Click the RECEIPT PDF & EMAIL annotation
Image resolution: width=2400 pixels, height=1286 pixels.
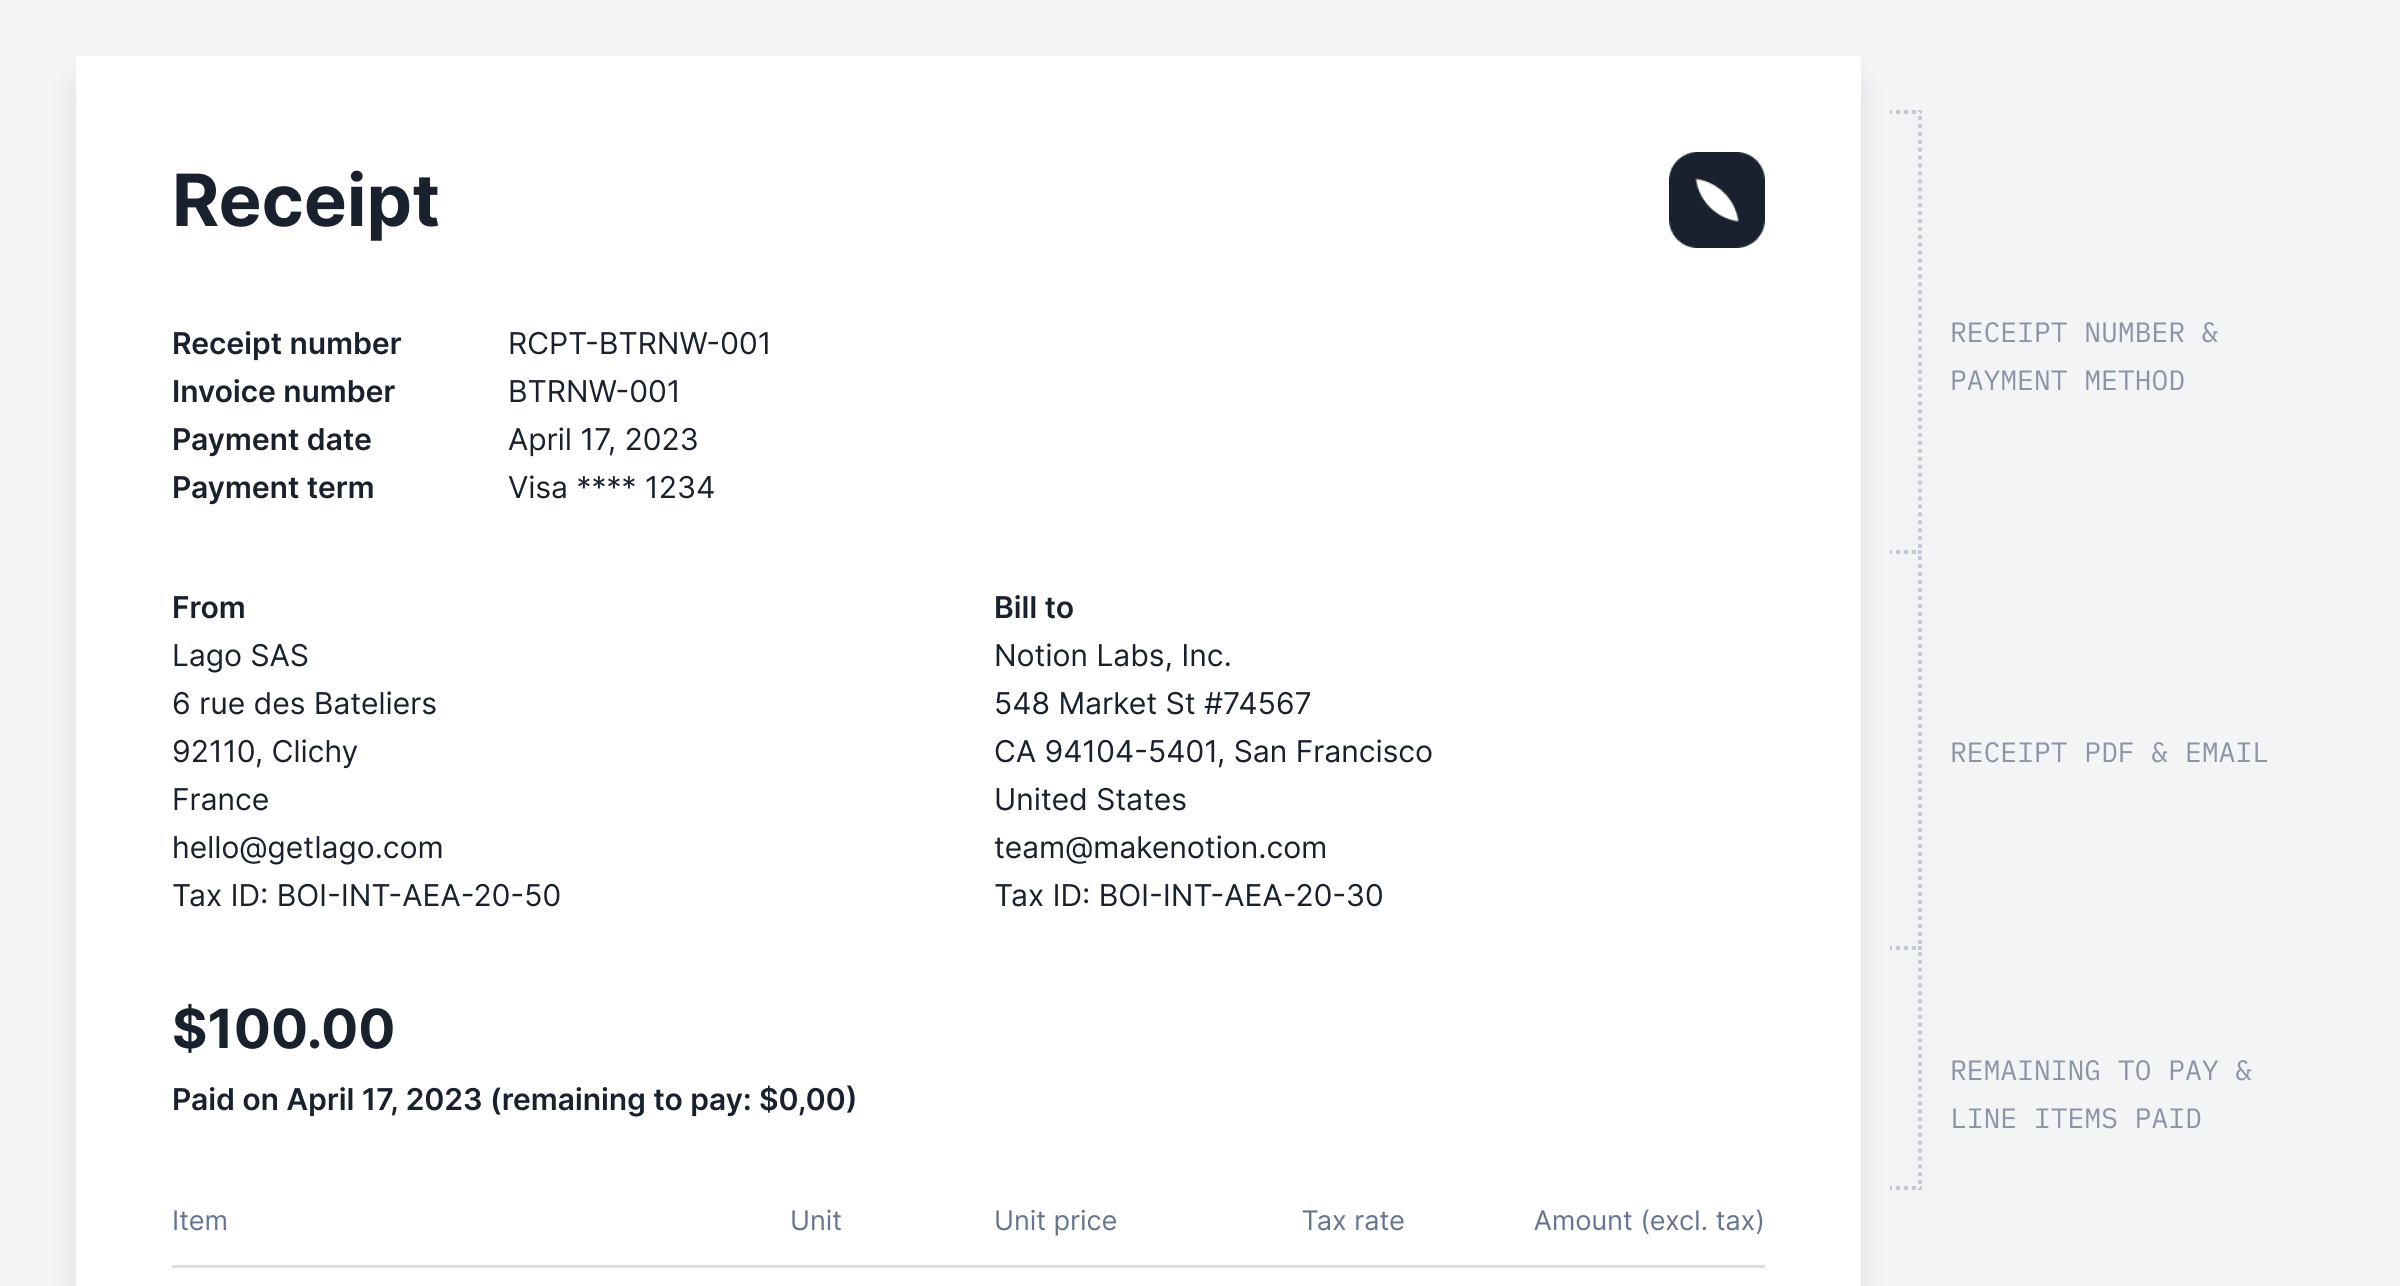[2108, 753]
